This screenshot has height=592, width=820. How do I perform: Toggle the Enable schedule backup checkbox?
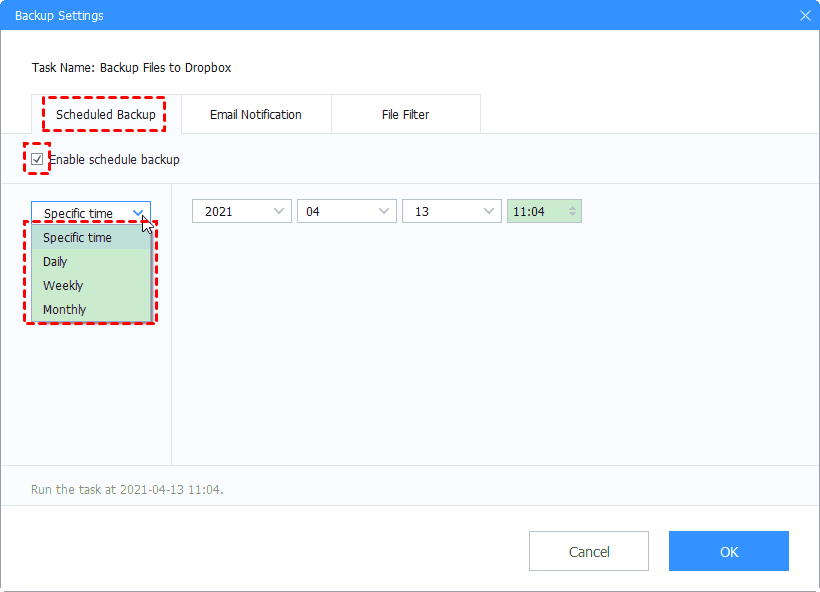click(x=37, y=159)
